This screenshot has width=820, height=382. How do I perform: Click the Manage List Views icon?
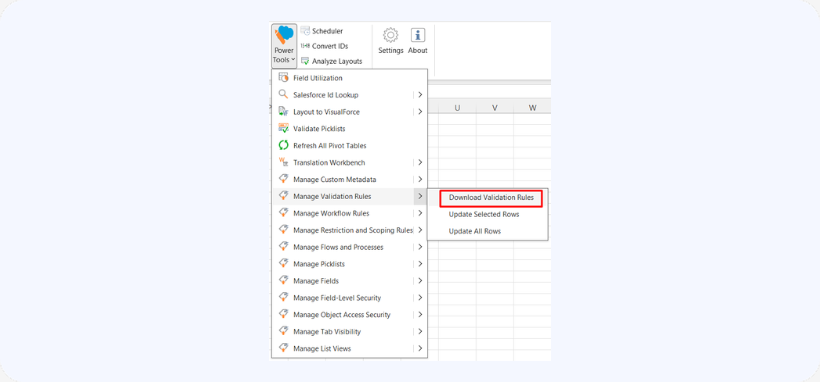pos(283,348)
